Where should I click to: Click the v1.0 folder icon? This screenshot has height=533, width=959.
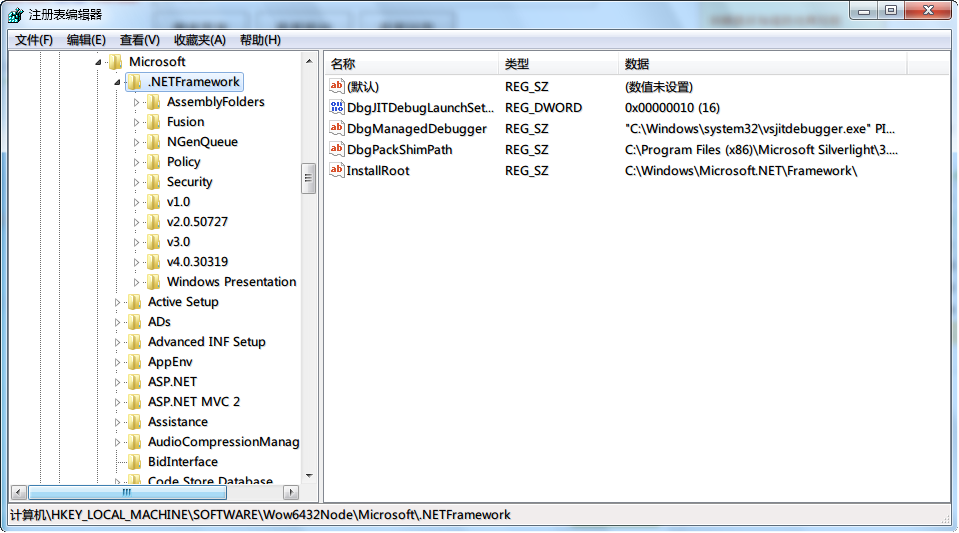point(154,202)
